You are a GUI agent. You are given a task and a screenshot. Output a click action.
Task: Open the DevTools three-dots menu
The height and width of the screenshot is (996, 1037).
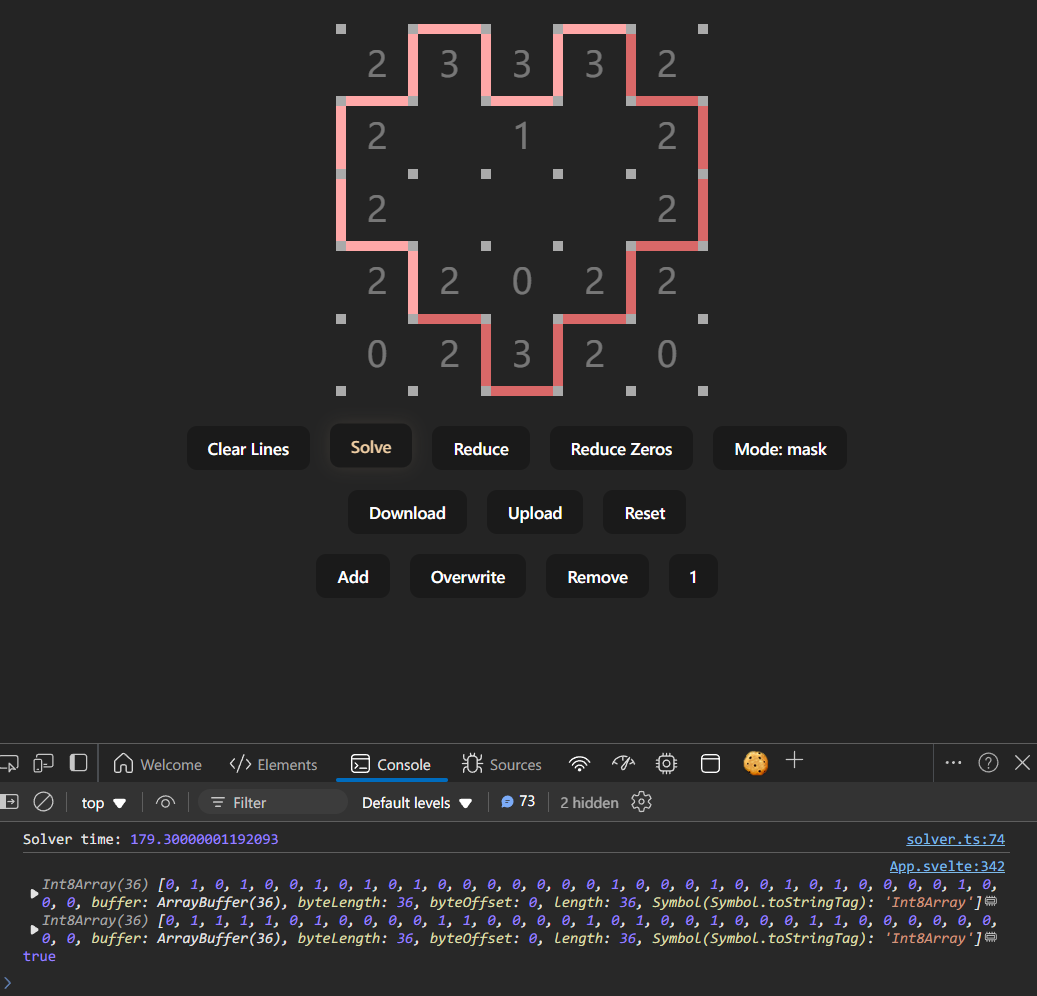(x=953, y=763)
